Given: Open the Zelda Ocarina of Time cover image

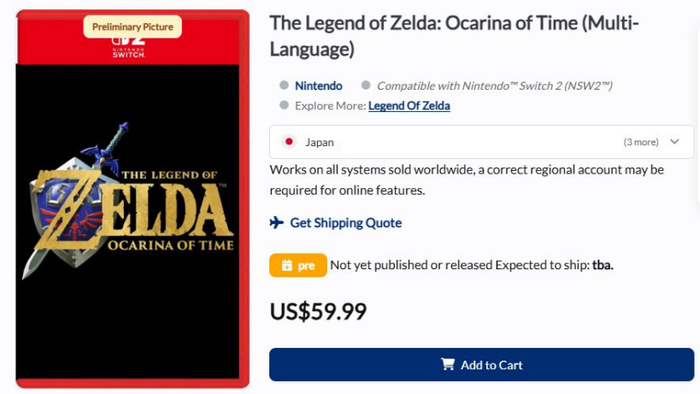Looking at the screenshot, I should 133,199.
